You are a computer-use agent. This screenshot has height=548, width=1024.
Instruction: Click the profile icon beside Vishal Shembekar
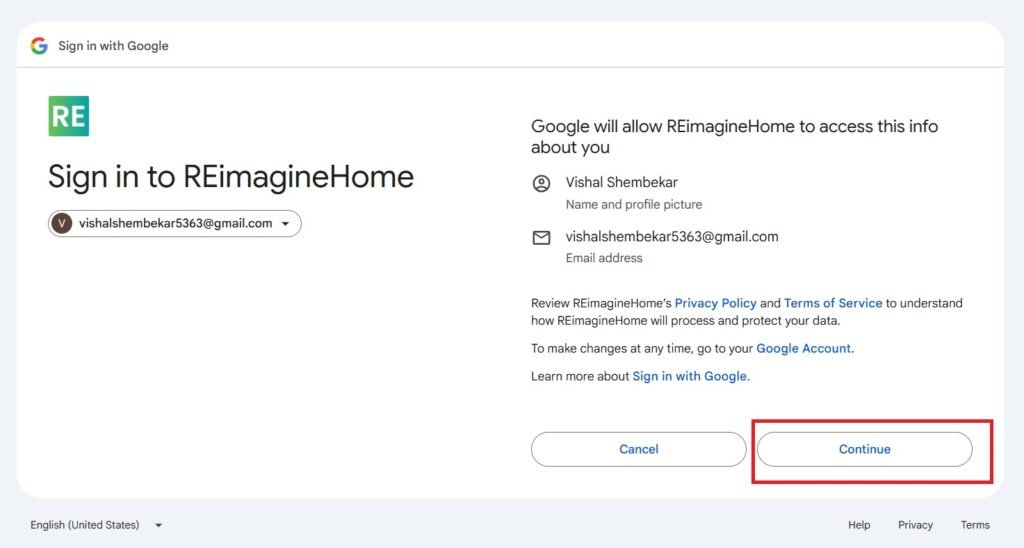click(x=541, y=184)
